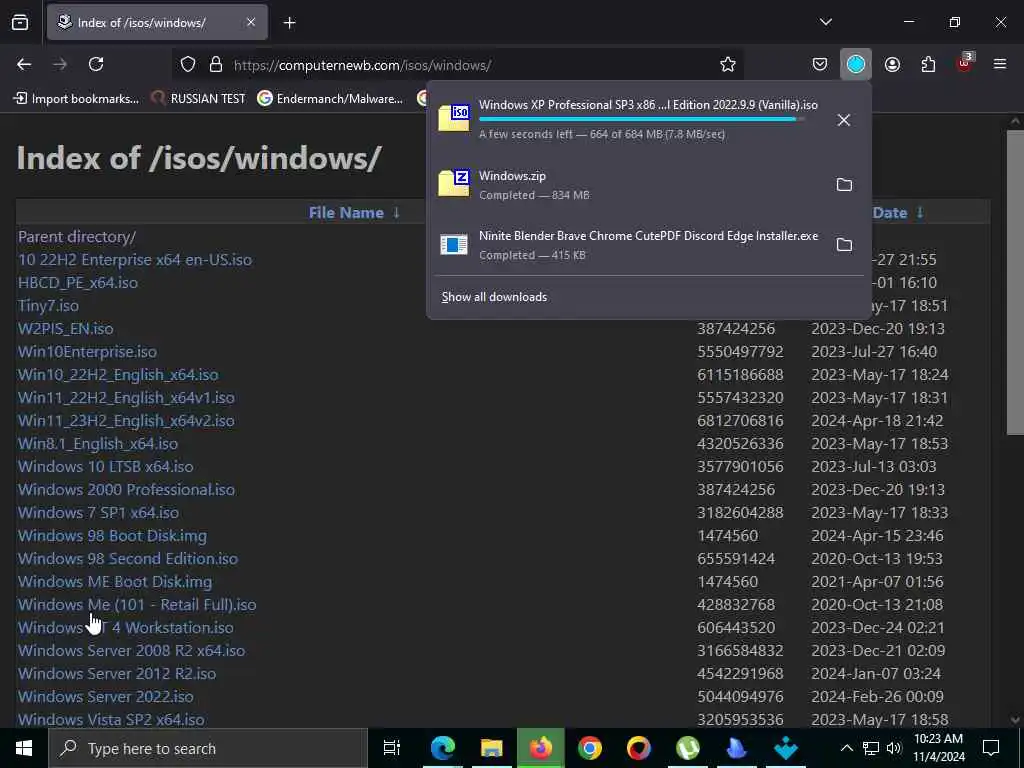Open Parent directory/ link
Screen dimensions: 1024x768
pyautogui.click(x=77, y=237)
